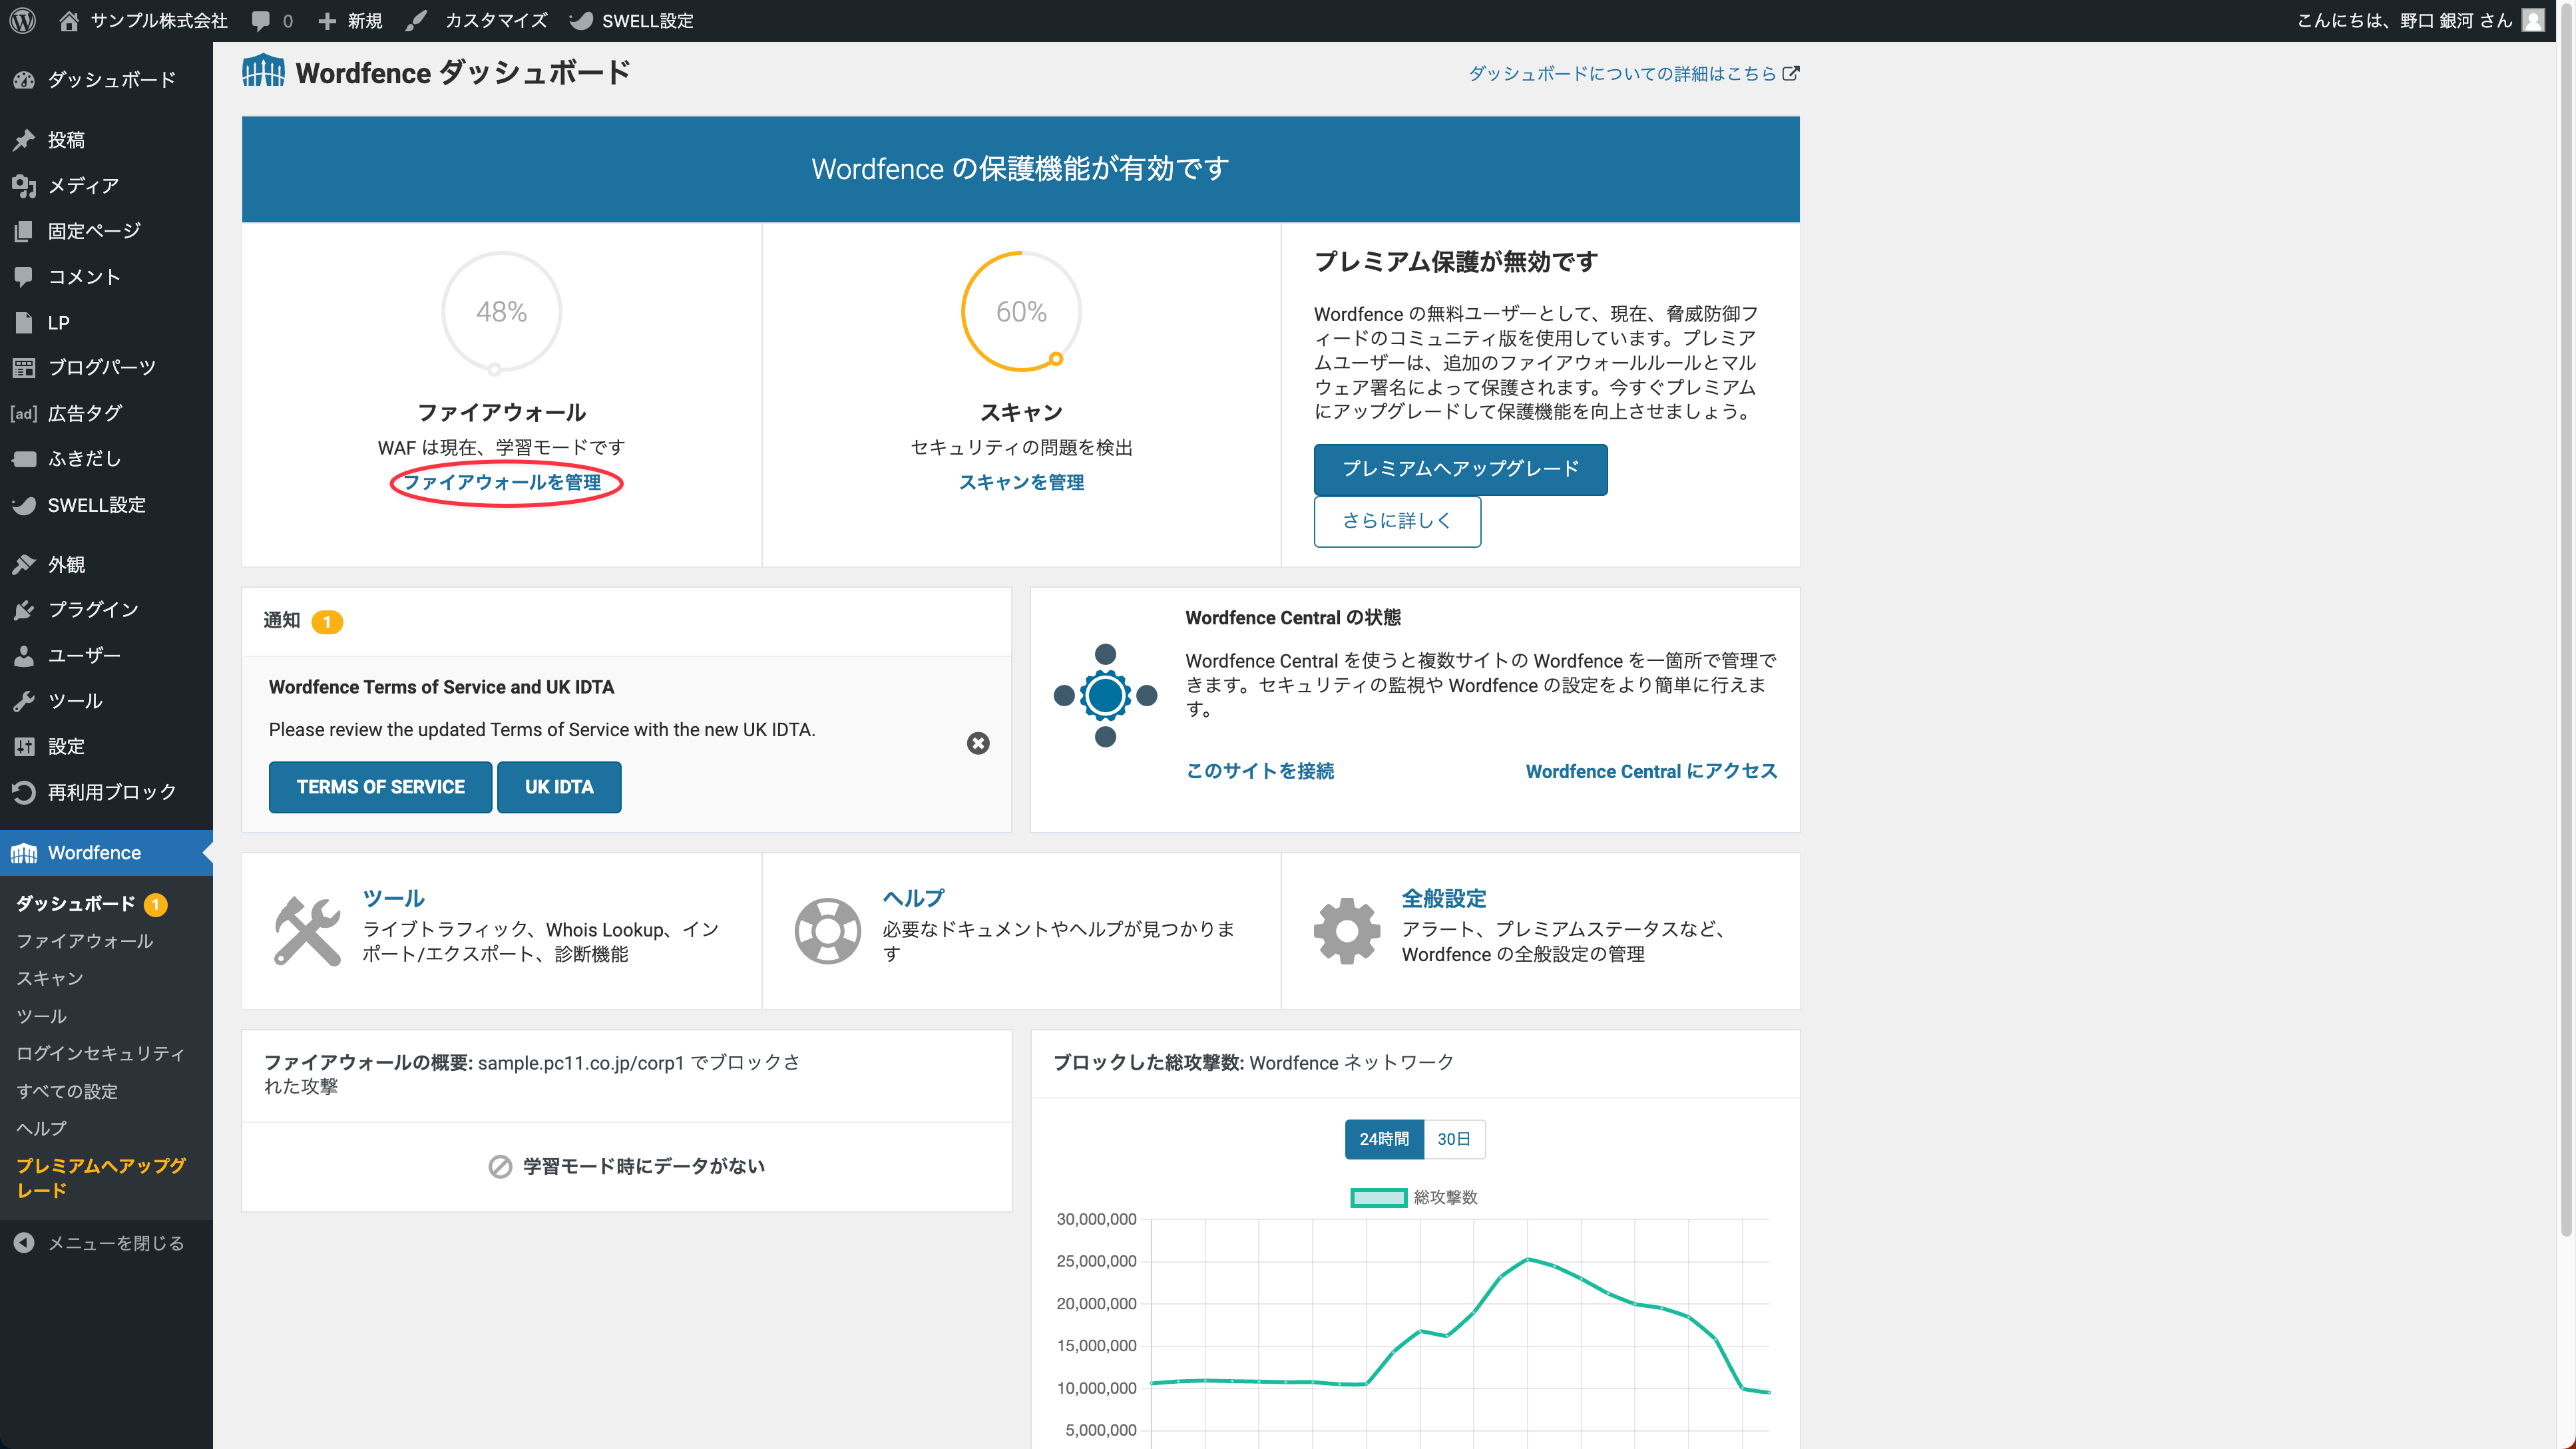2576x1449 pixels.
Task: Toggle the 総攻撃数 legend swatch
Action: pos(1378,1197)
